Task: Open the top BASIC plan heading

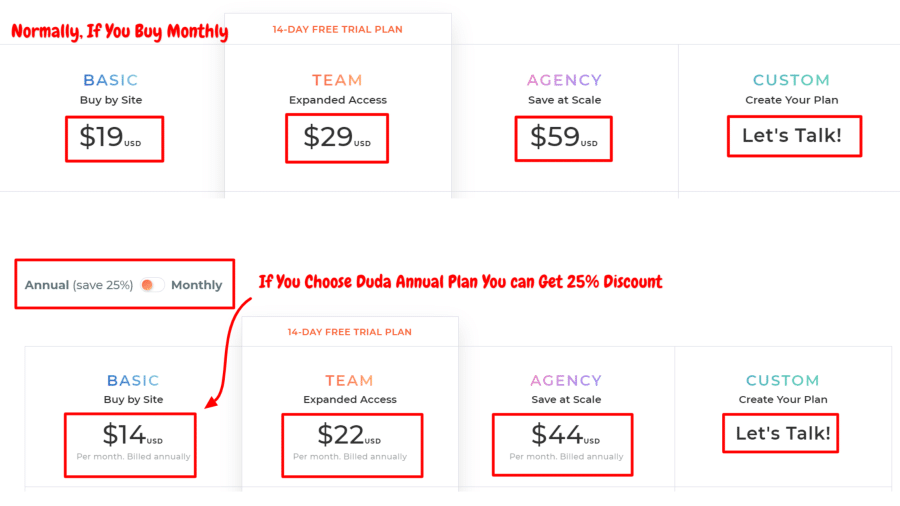Action: [111, 80]
